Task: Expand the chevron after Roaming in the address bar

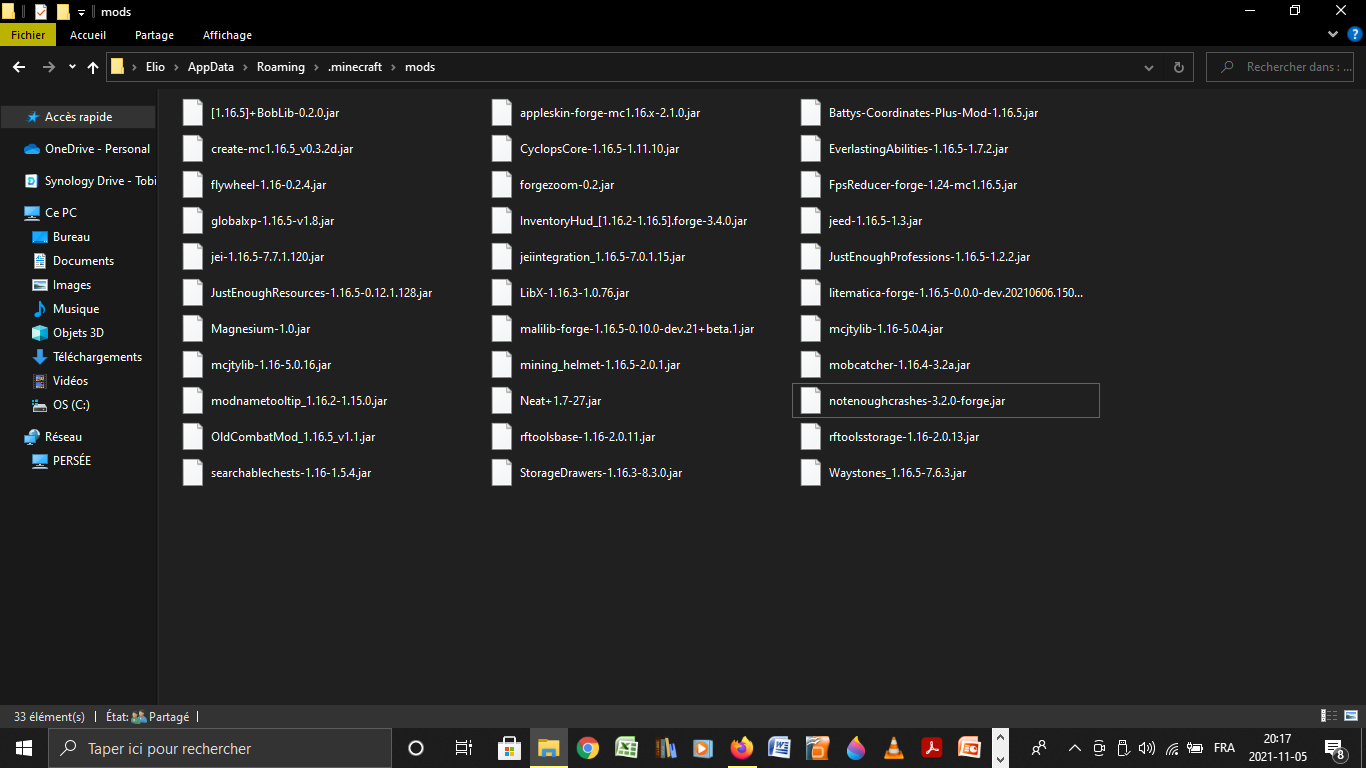Action: pyautogui.click(x=316, y=67)
